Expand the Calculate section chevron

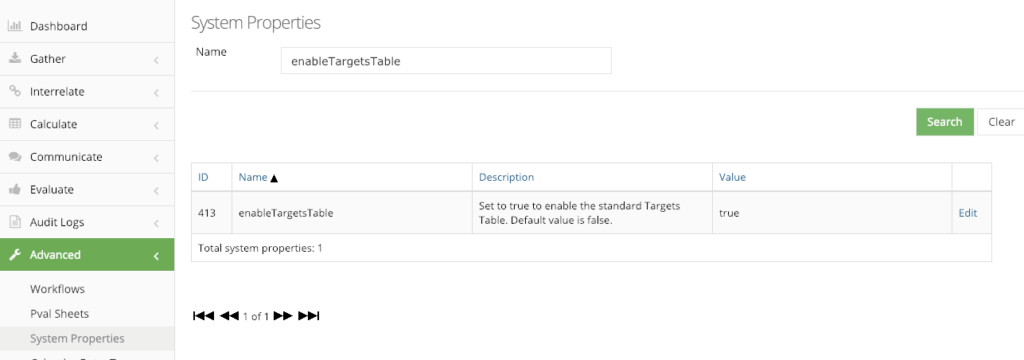tap(156, 125)
